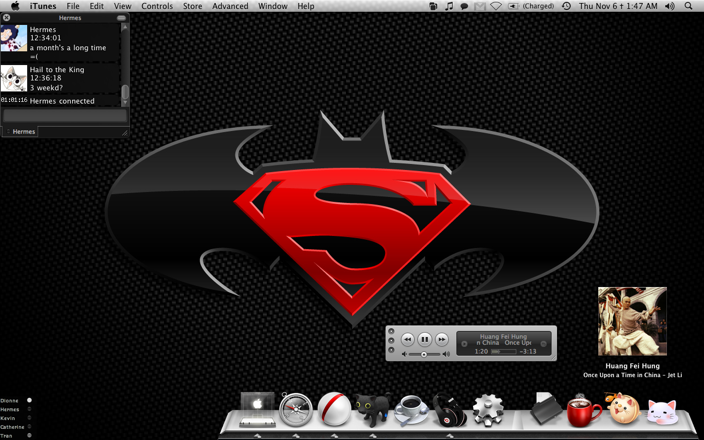Open the Apple menu
Screen dimensions: 704x440
(x=15, y=6)
